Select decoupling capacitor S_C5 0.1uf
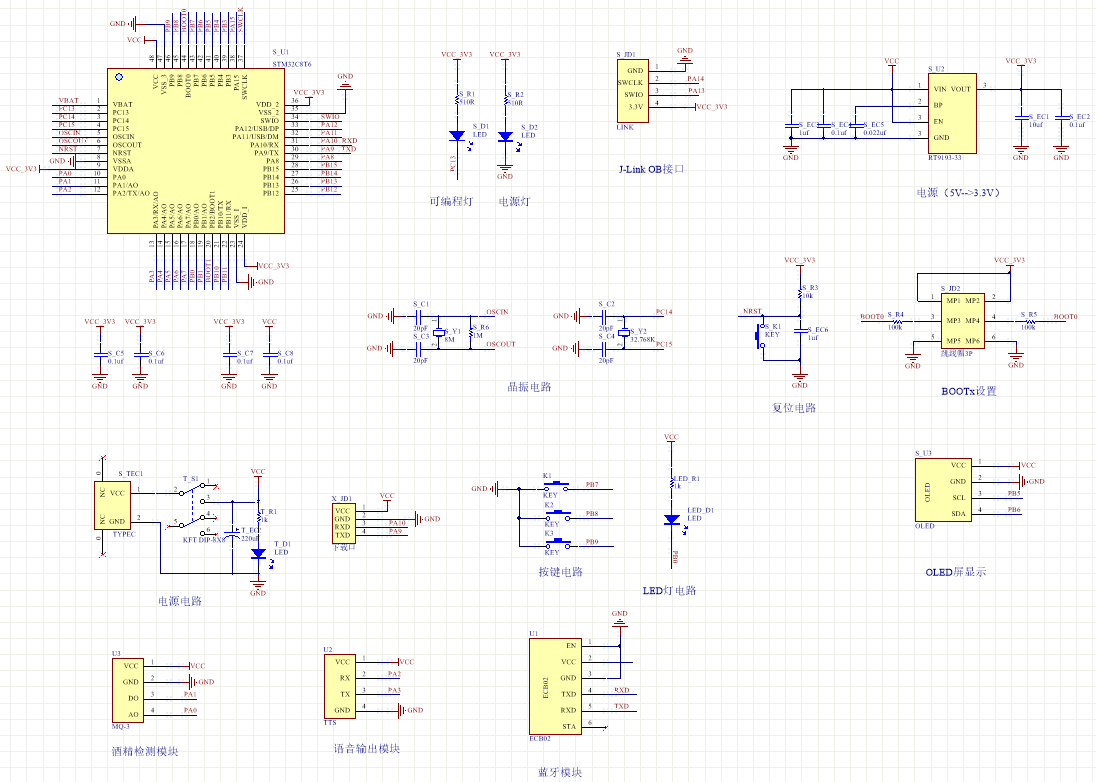1096x782 pixels. 100,356
